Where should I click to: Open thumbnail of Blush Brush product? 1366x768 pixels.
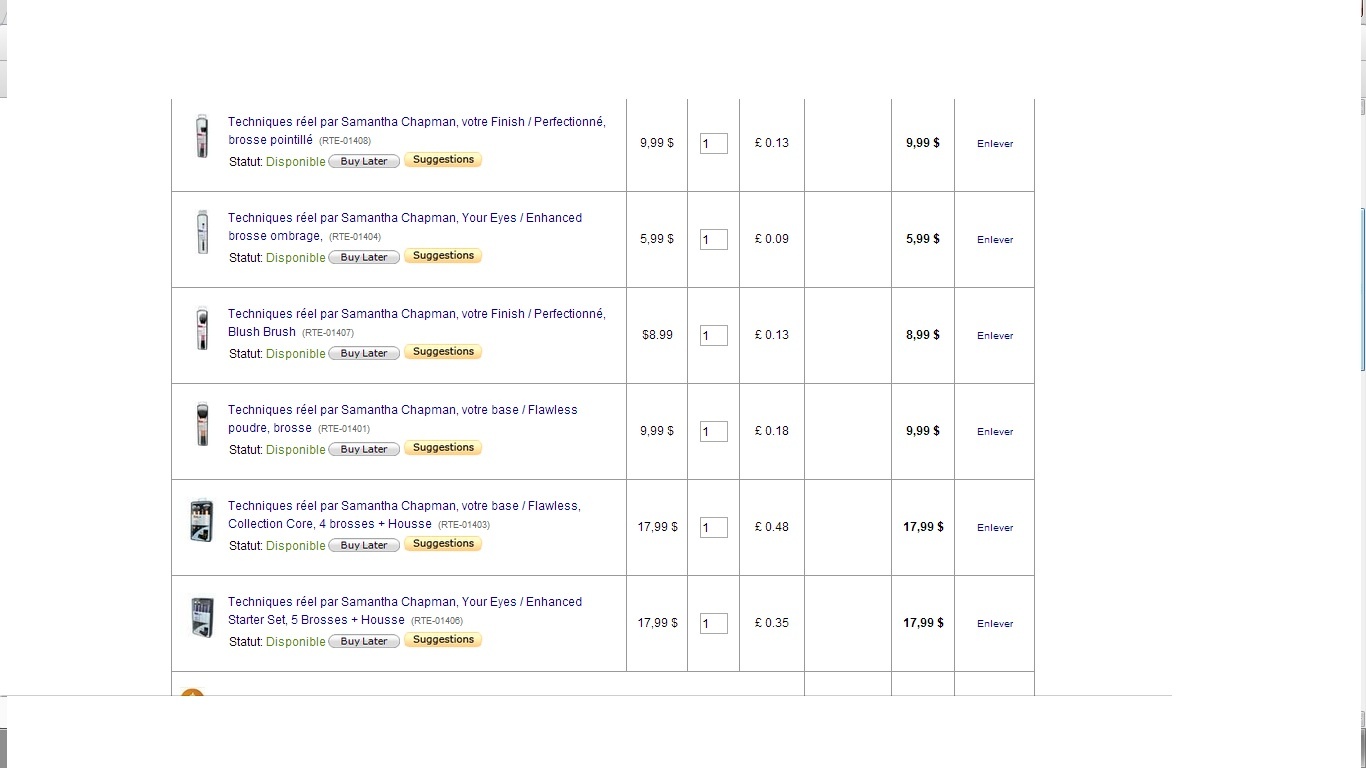point(202,328)
